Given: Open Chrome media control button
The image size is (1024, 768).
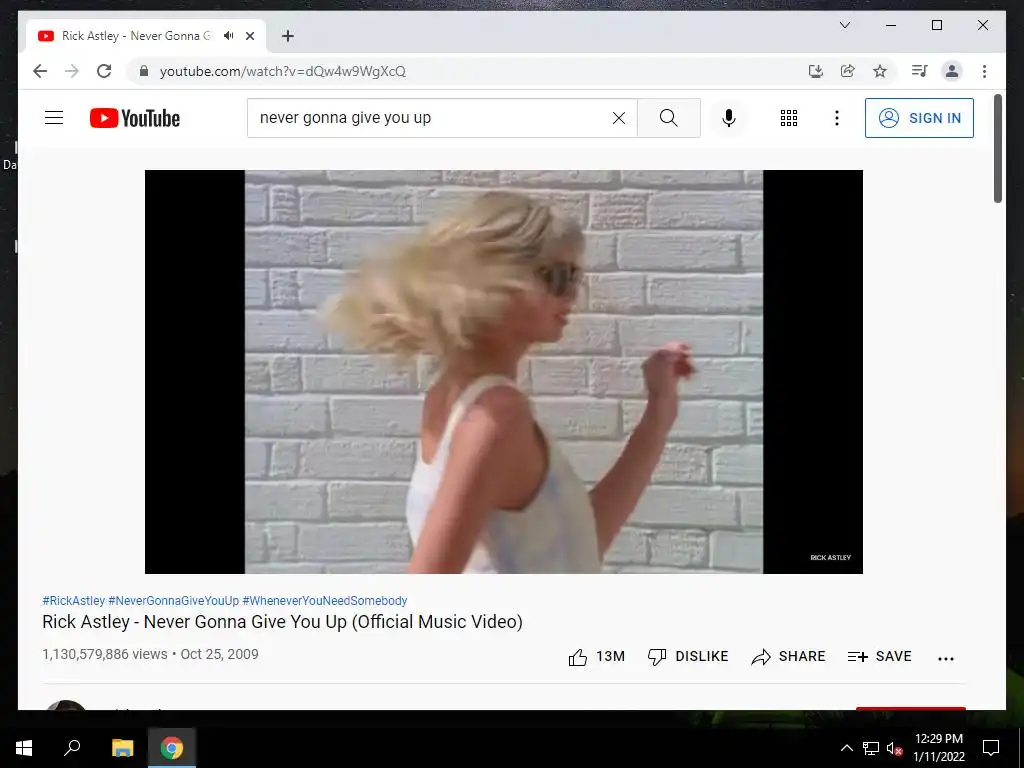Looking at the screenshot, I should click(920, 71).
